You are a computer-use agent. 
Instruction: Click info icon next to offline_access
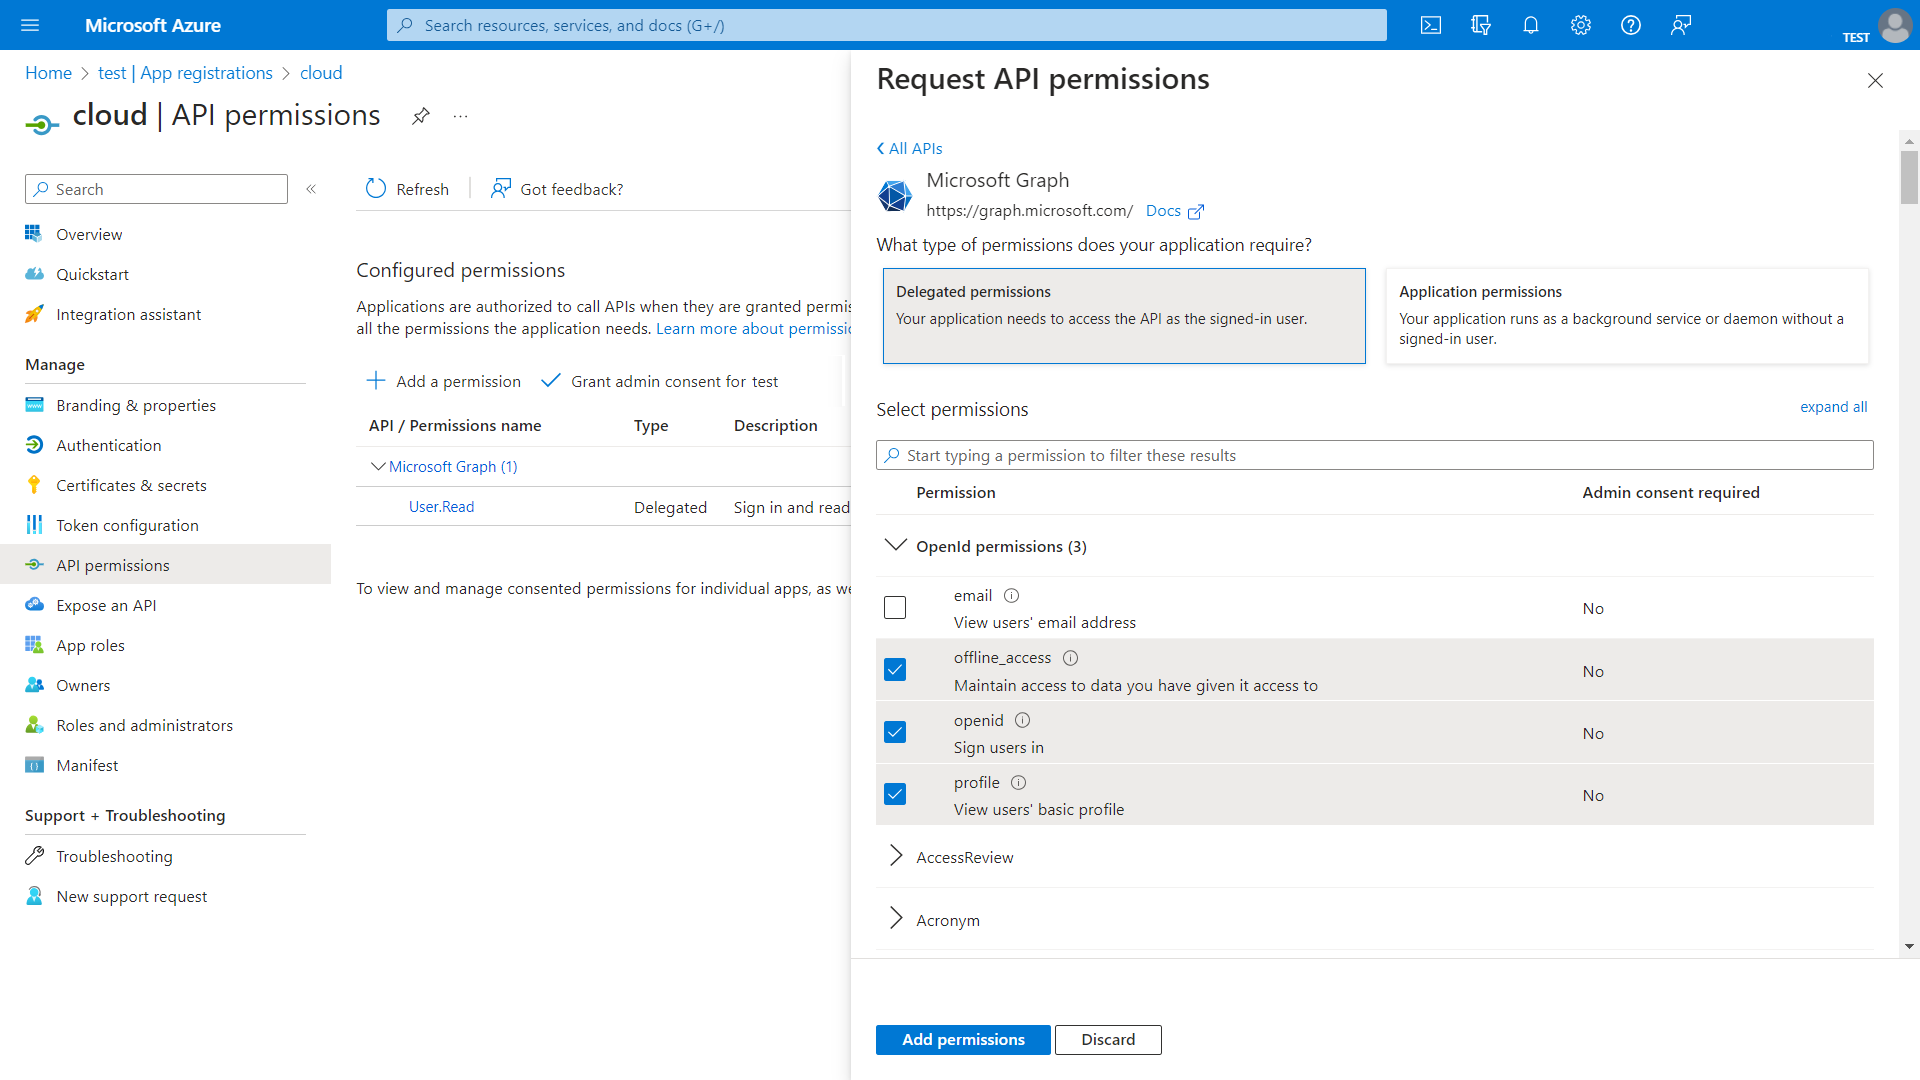(x=1070, y=658)
